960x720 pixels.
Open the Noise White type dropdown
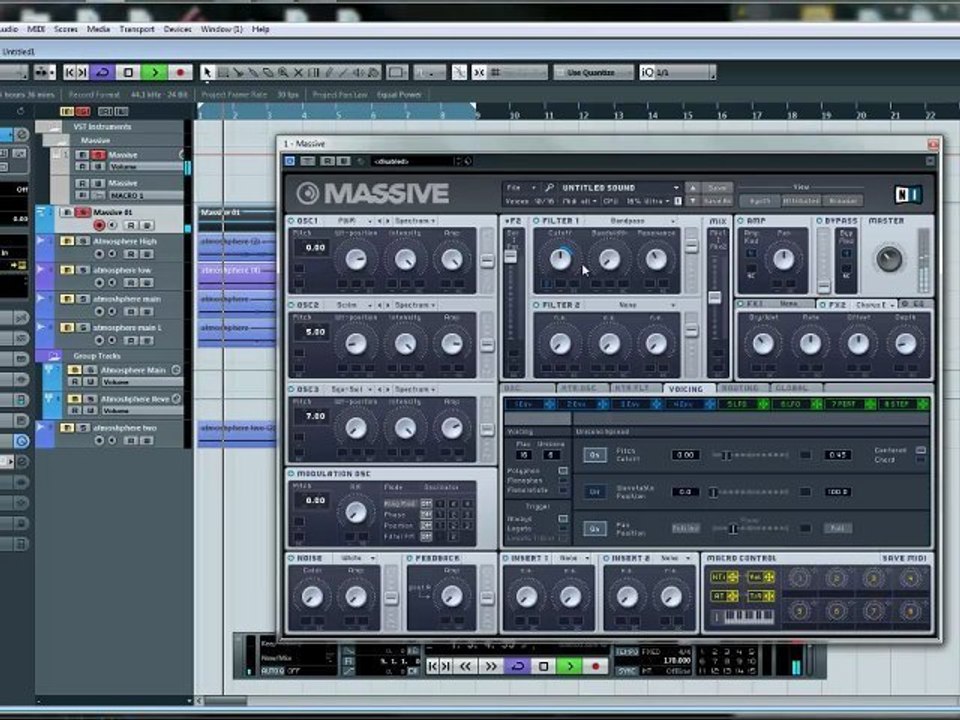[x=358, y=558]
